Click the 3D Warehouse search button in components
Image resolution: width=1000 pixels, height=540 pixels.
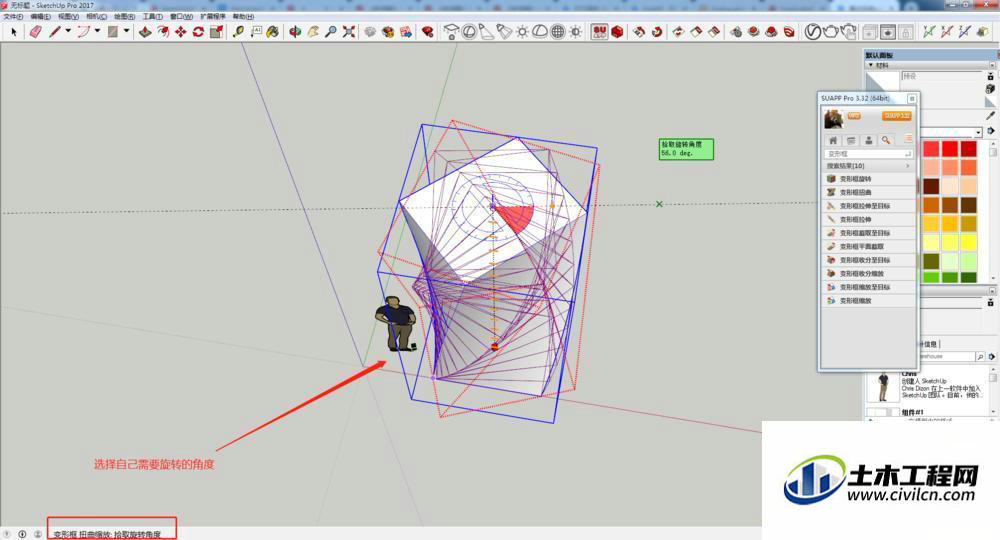pos(980,356)
